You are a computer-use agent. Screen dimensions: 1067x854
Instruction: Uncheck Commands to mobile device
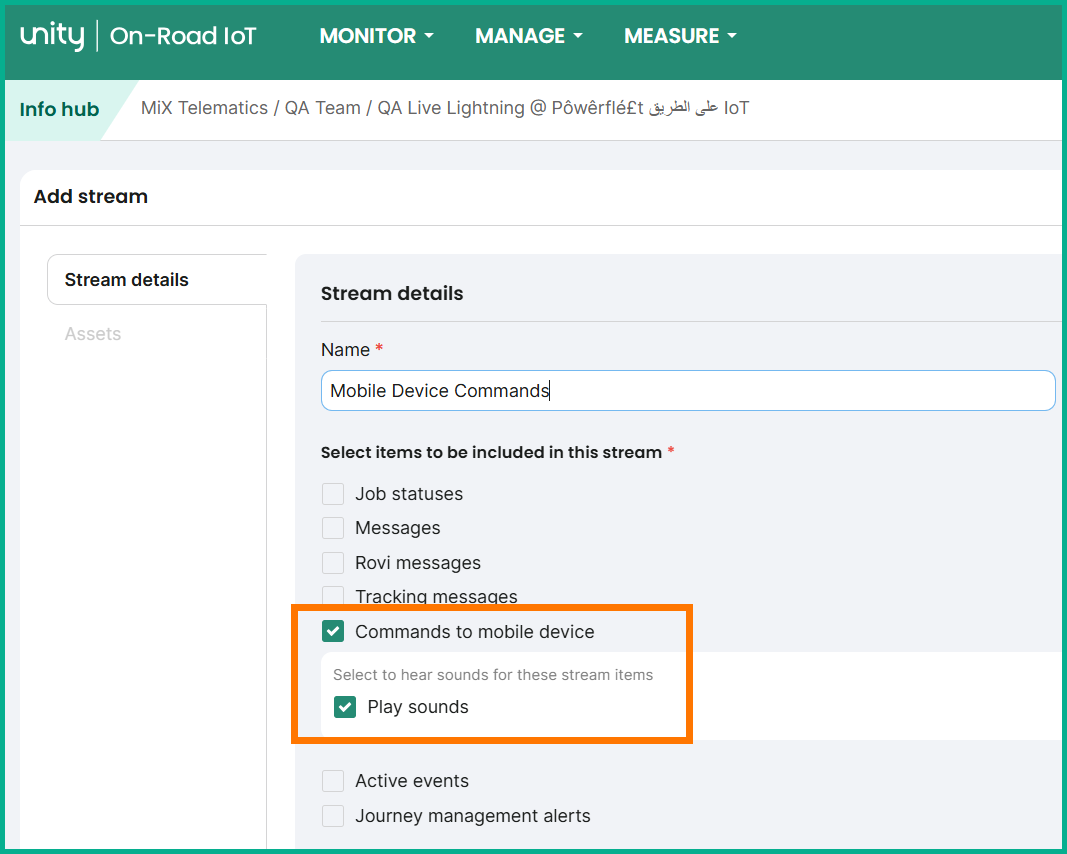pyautogui.click(x=333, y=632)
